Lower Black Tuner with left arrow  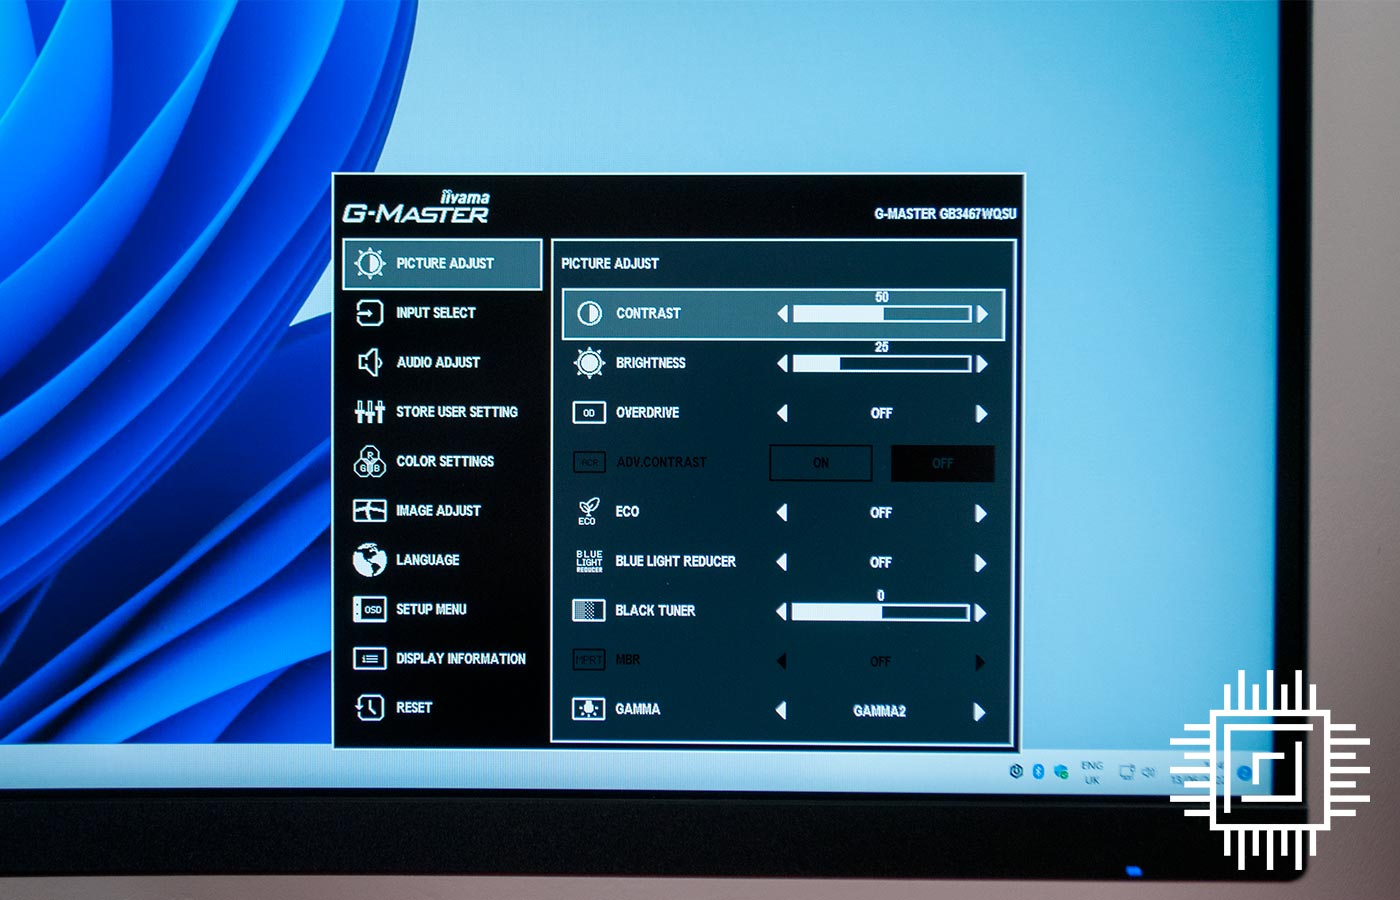coord(782,611)
